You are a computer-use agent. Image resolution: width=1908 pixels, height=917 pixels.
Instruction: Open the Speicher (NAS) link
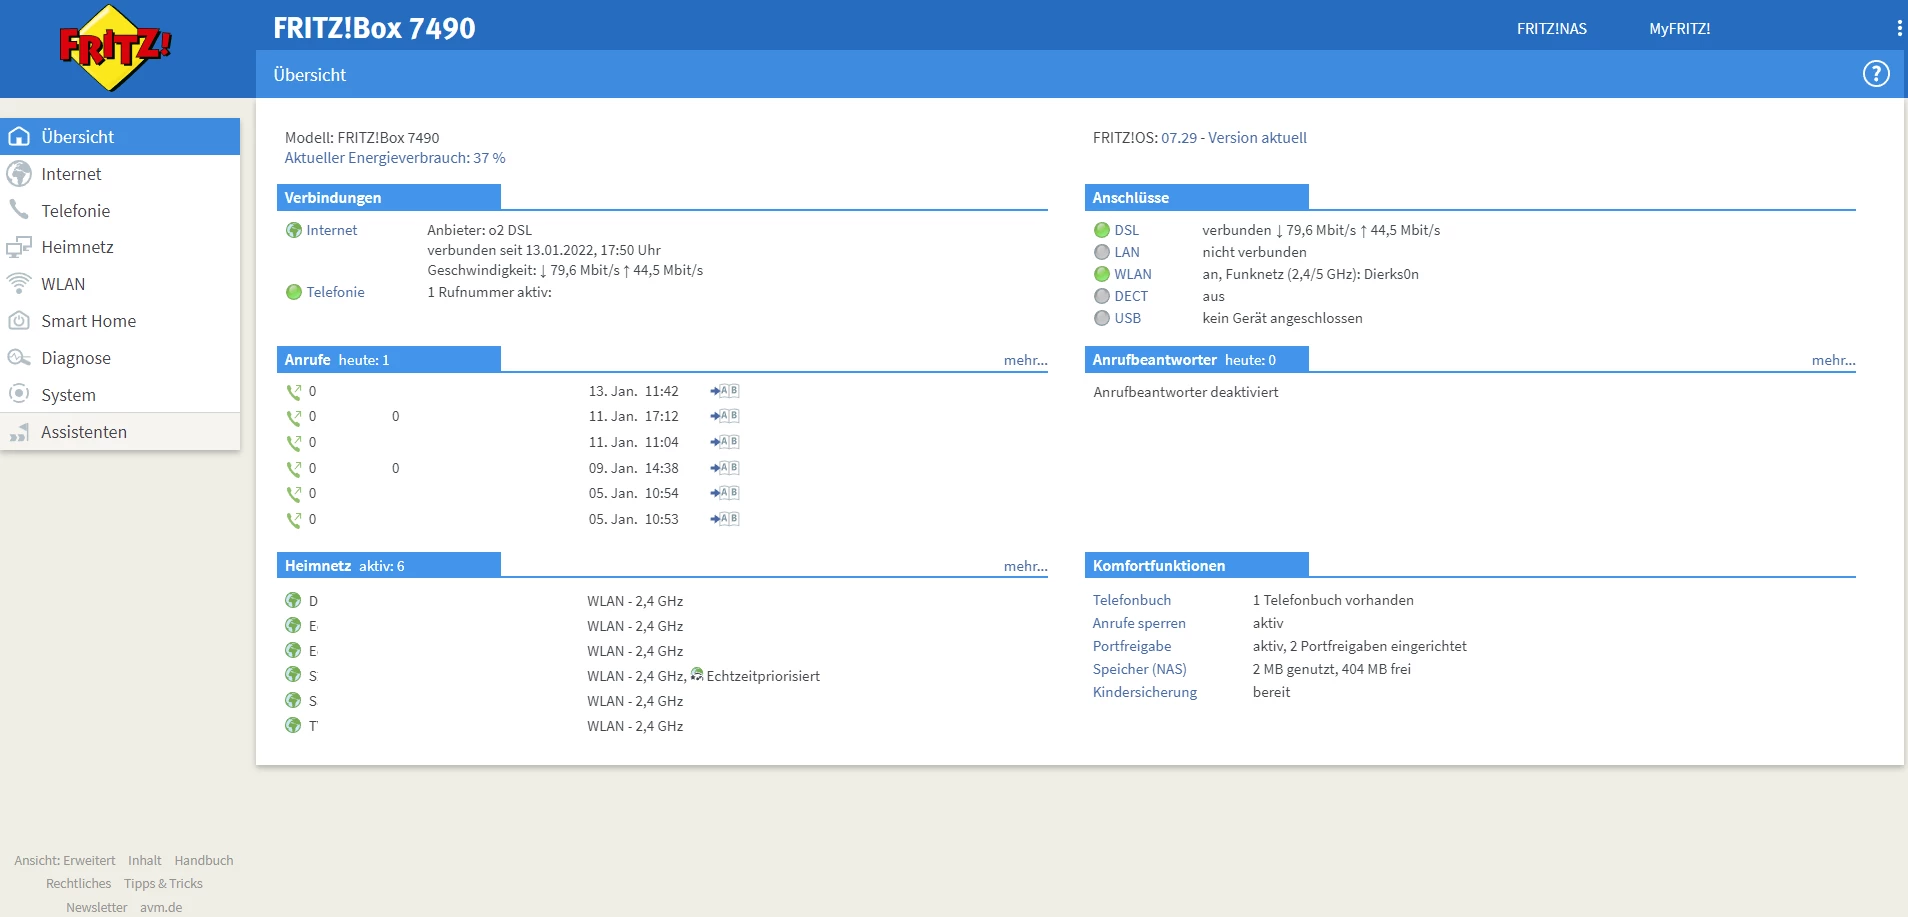click(x=1140, y=669)
